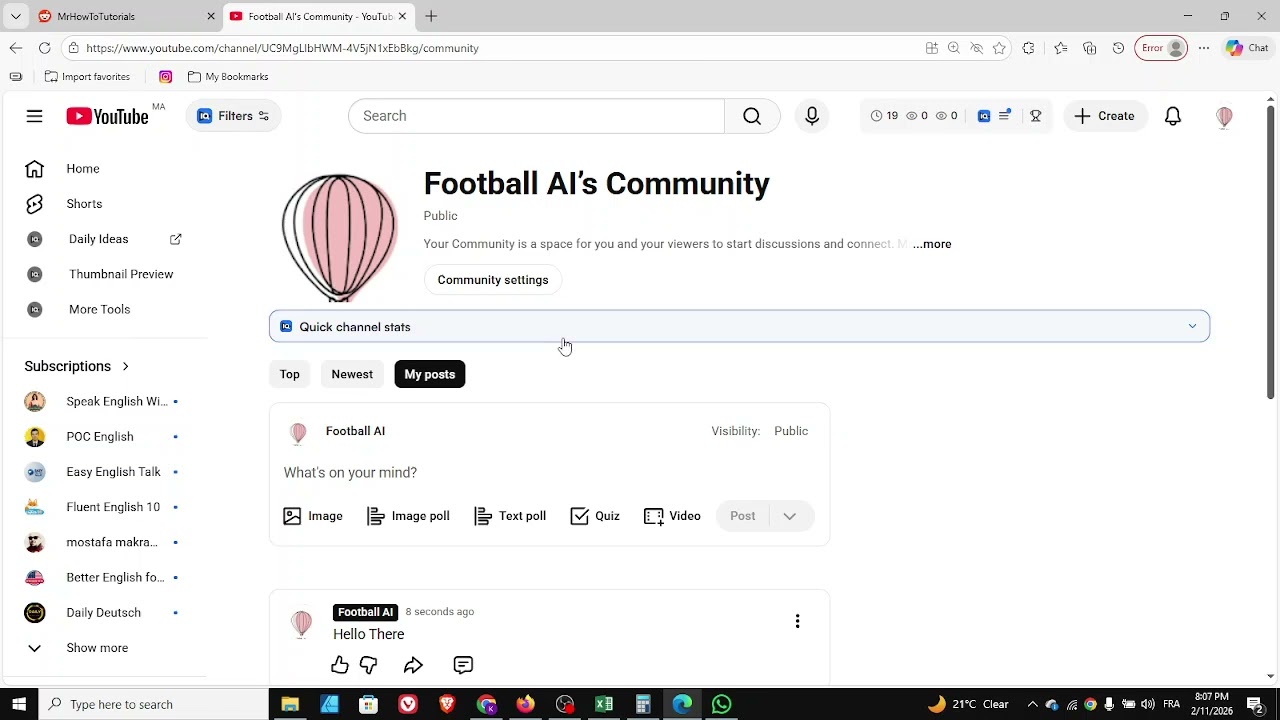Screen dimensions: 1280x720
Task: Open the vidIQ trophy icon
Action: point(1036,116)
